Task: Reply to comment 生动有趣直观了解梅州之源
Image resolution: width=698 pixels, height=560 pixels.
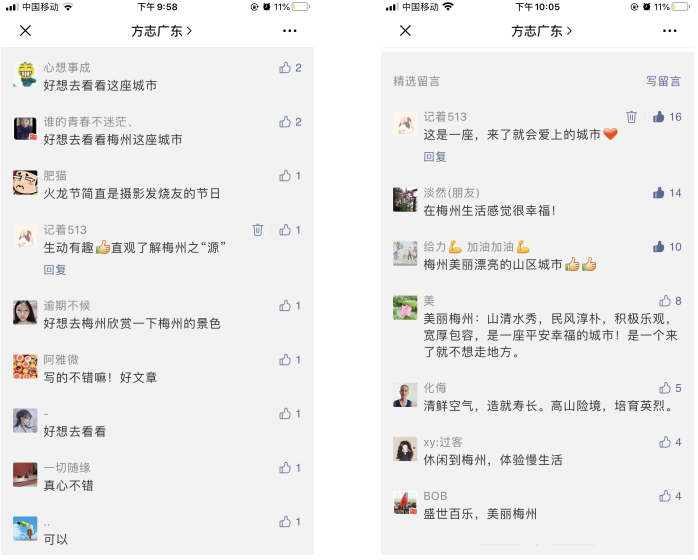Action: coord(55,270)
